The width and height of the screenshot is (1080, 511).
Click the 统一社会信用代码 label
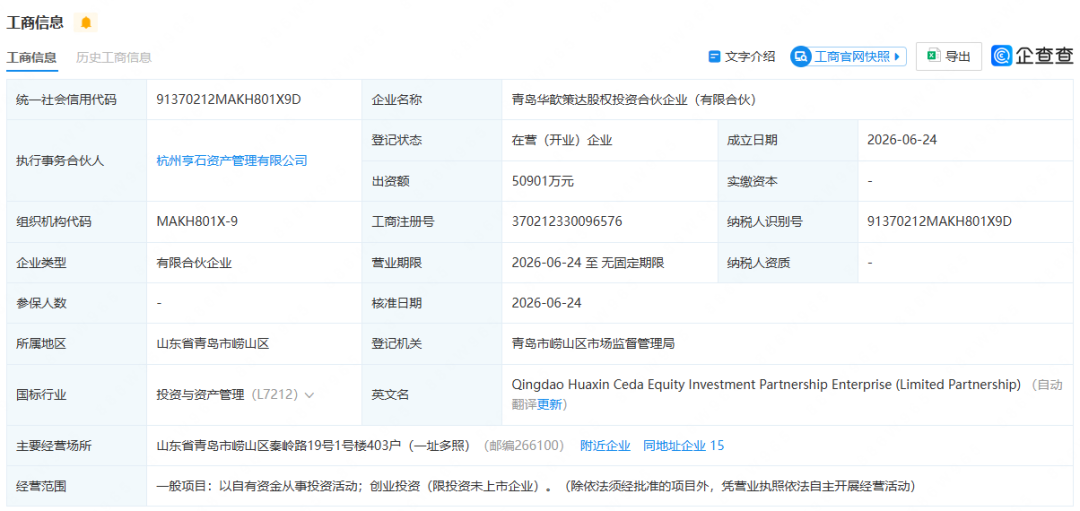[66, 99]
